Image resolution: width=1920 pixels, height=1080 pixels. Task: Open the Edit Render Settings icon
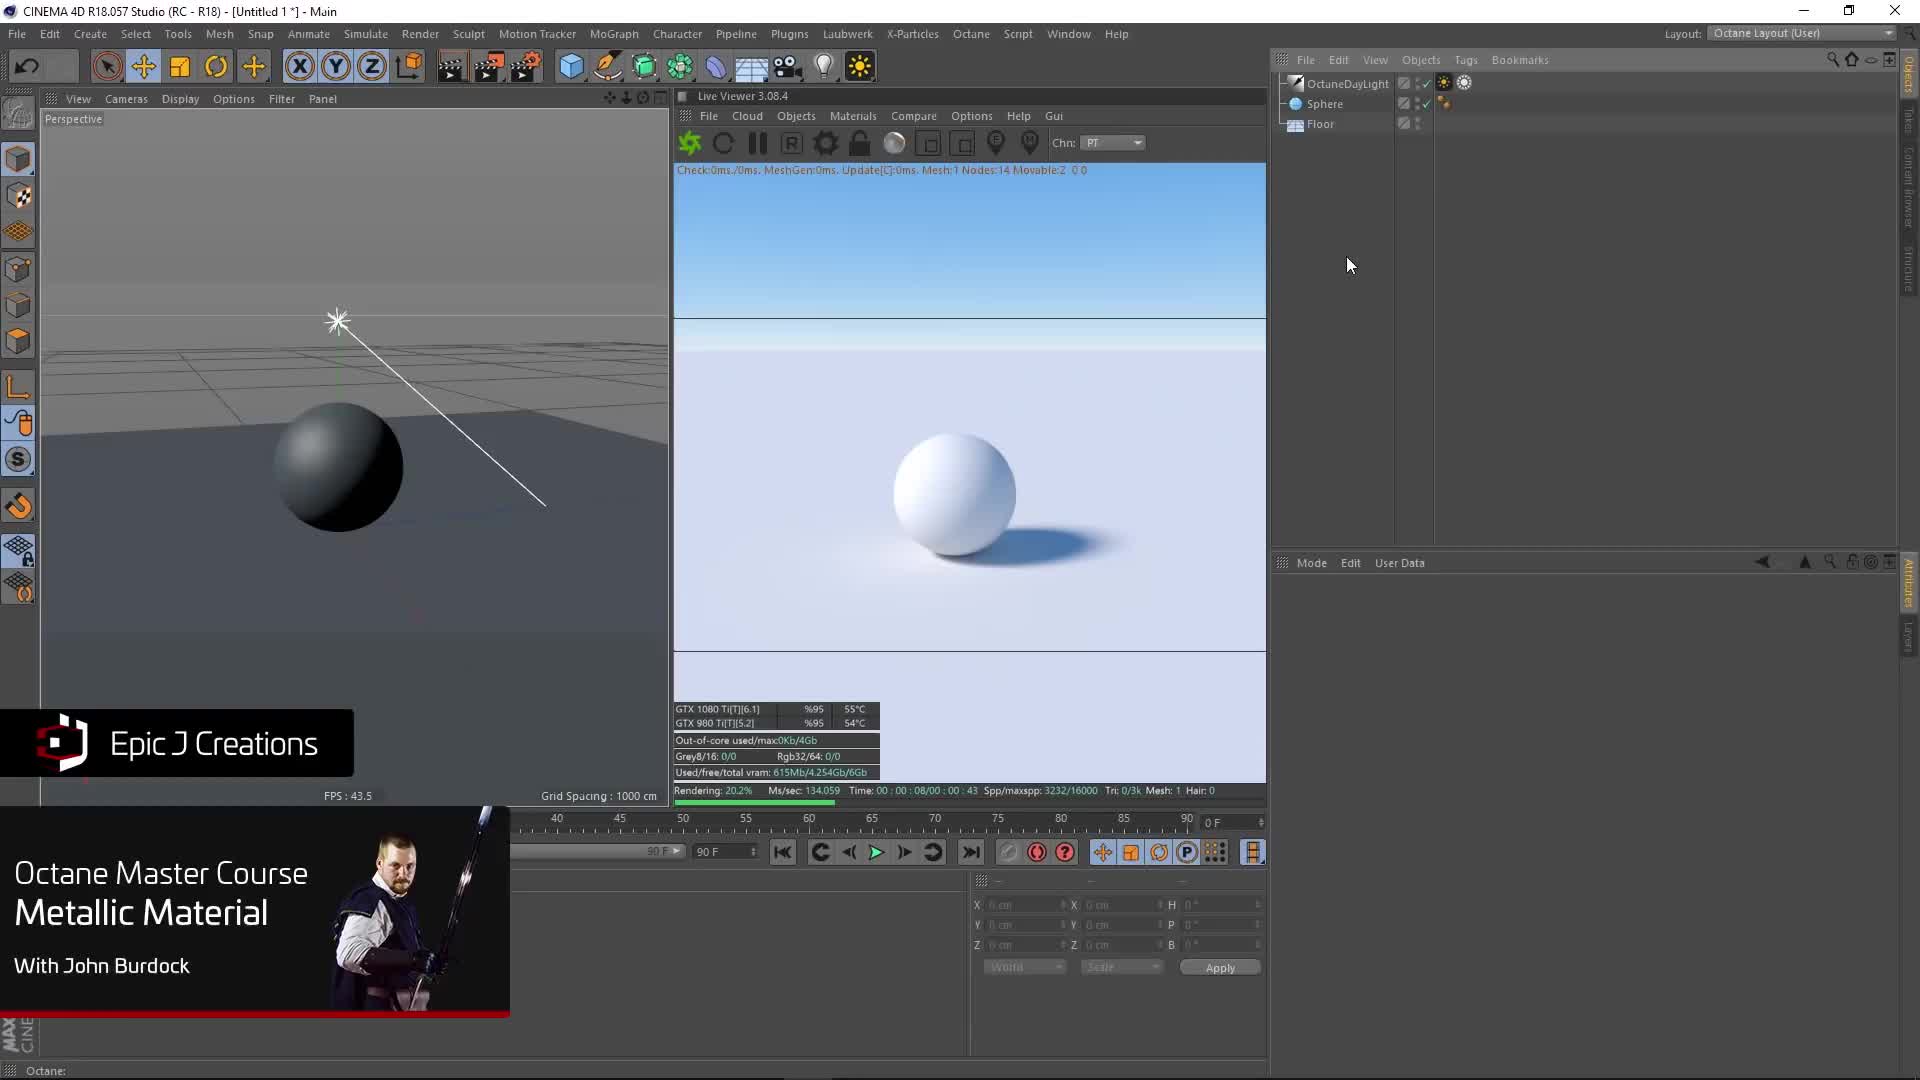[x=526, y=67]
